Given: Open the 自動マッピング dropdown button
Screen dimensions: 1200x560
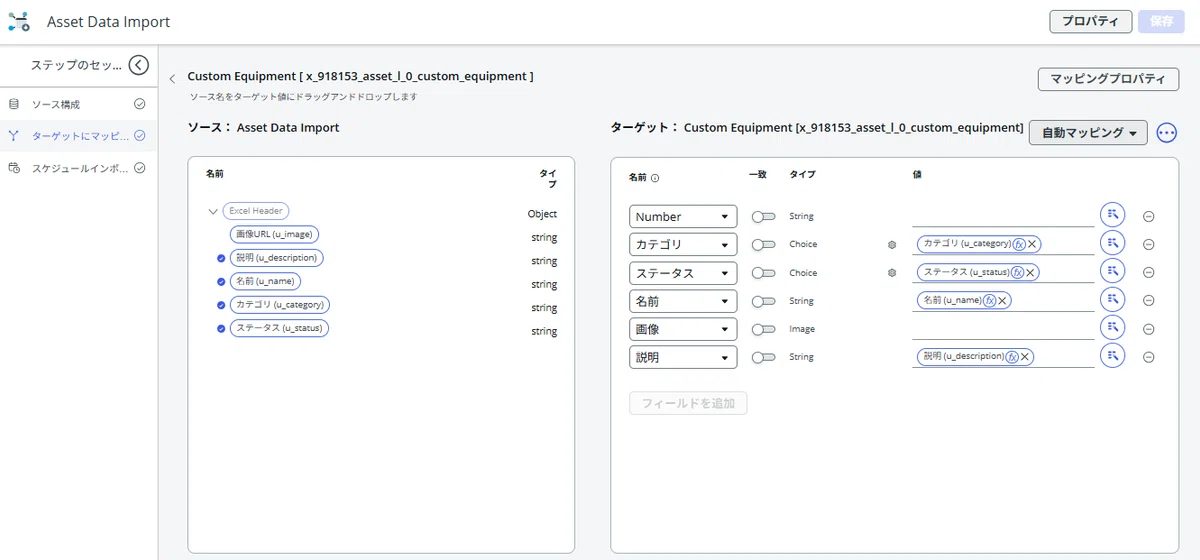Looking at the screenshot, I should (1088, 133).
